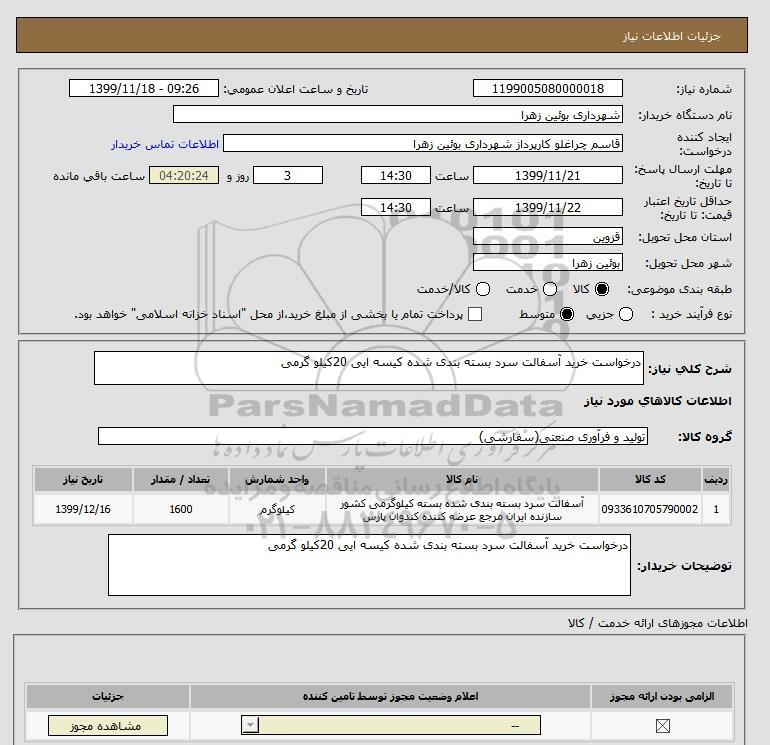Click the quantity cell 1600

181,509
